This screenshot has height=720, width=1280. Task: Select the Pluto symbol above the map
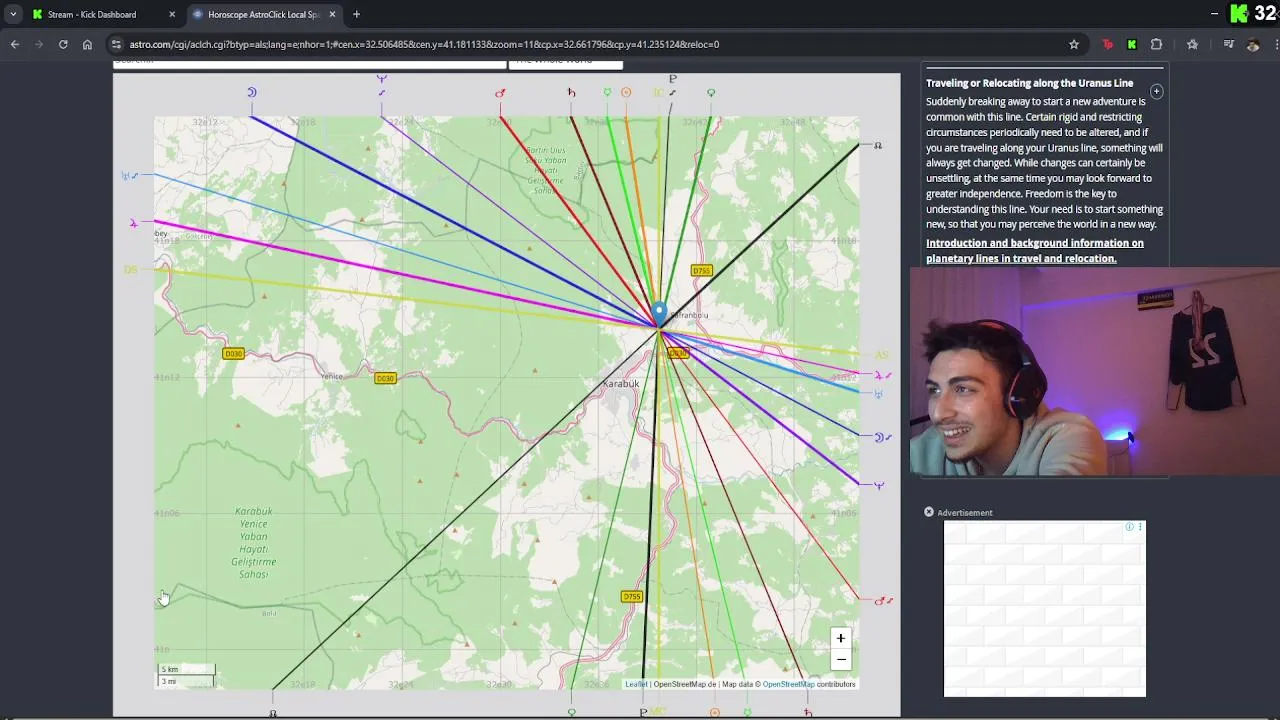pyautogui.click(x=672, y=81)
